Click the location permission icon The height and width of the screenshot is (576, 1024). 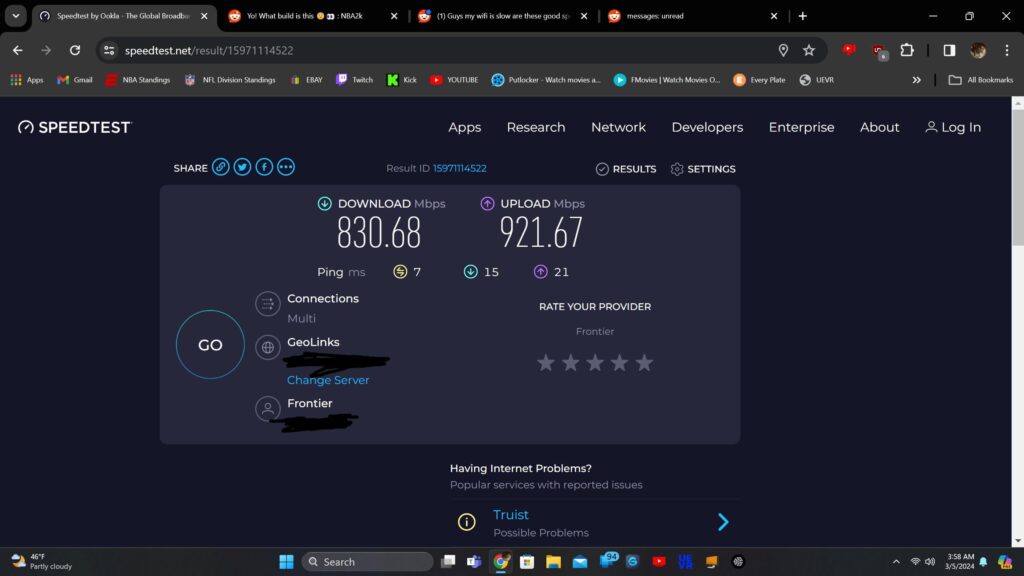coord(783,50)
